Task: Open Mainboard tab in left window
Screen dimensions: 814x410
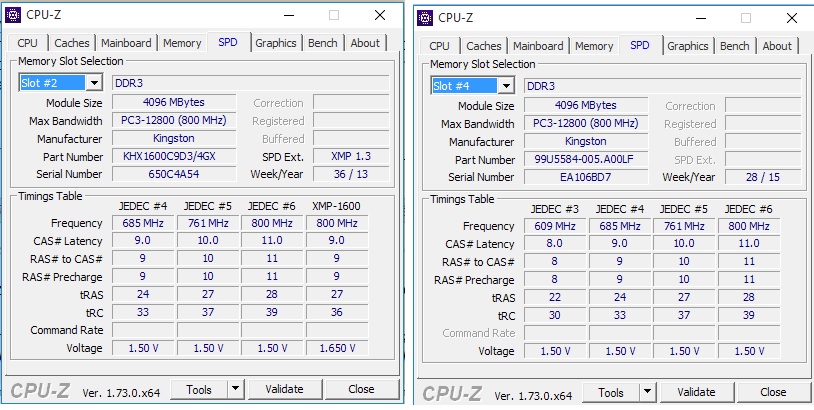Action: tap(126, 43)
